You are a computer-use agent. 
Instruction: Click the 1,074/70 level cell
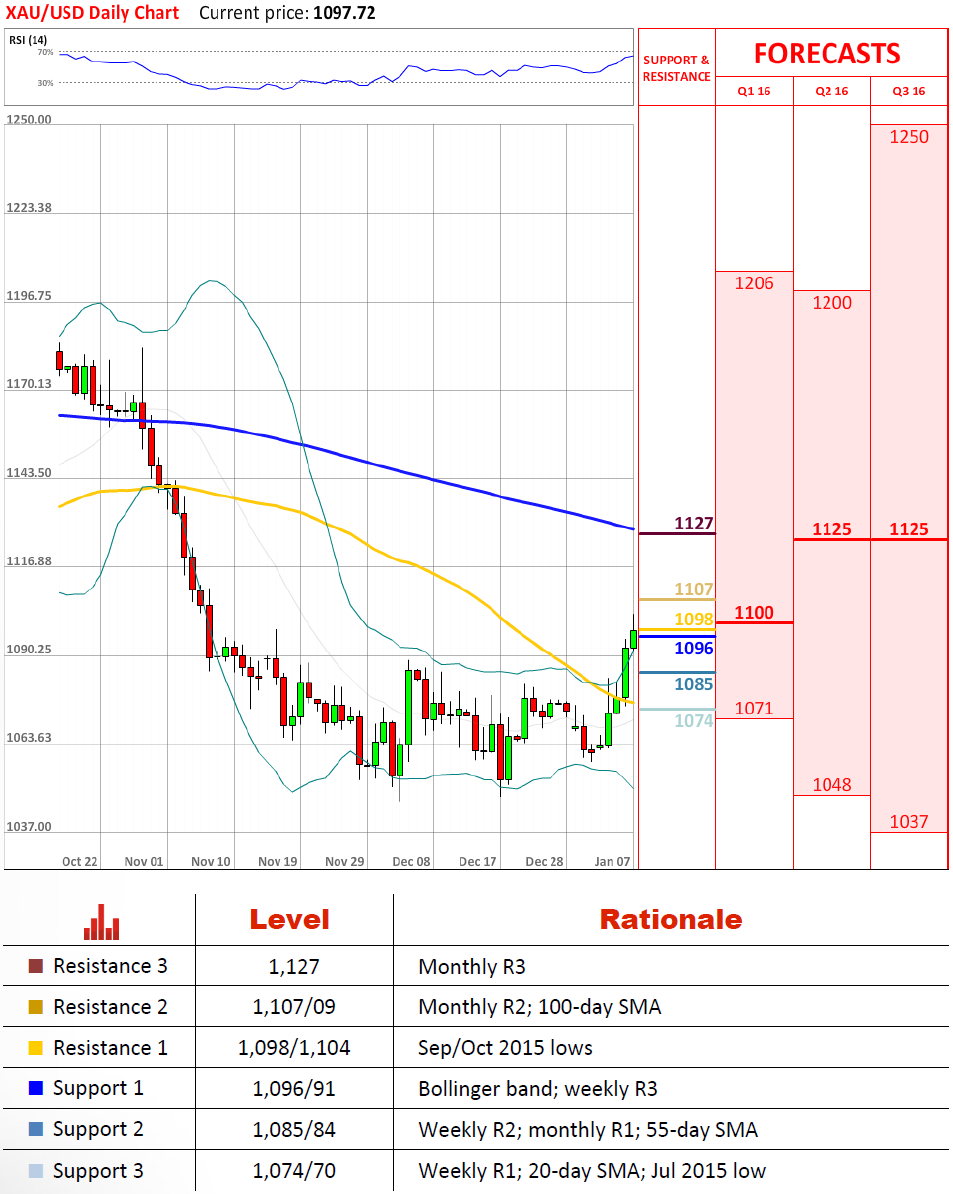pos(294,1171)
